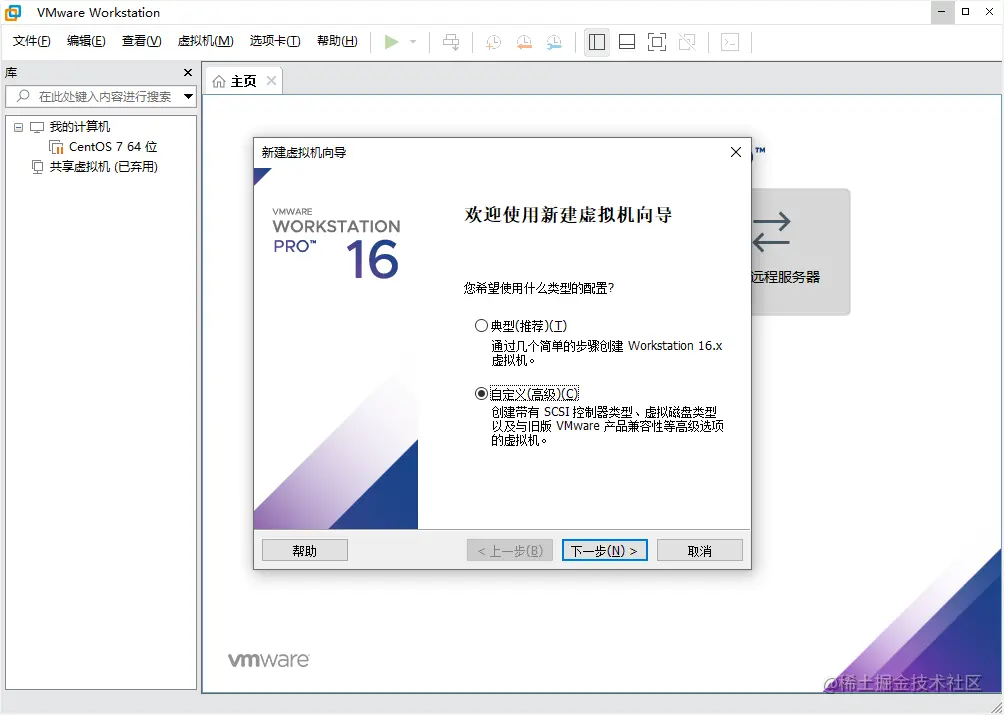This screenshot has width=1004, height=715.
Task: Close the 库 library panel
Action: tap(188, 72)
